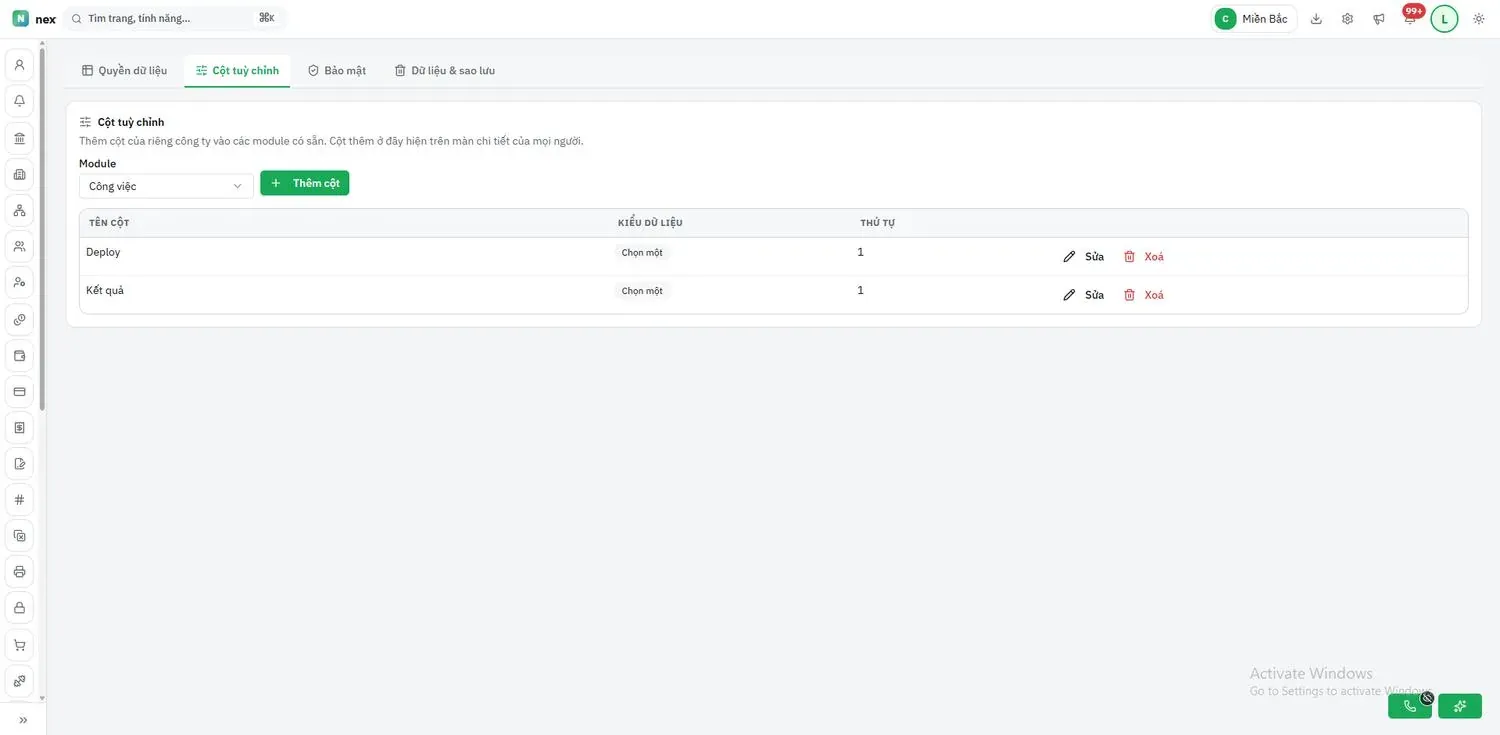
Task: Click the search box Tìm trang, tính năng
Action: click(x=174, y=18)
